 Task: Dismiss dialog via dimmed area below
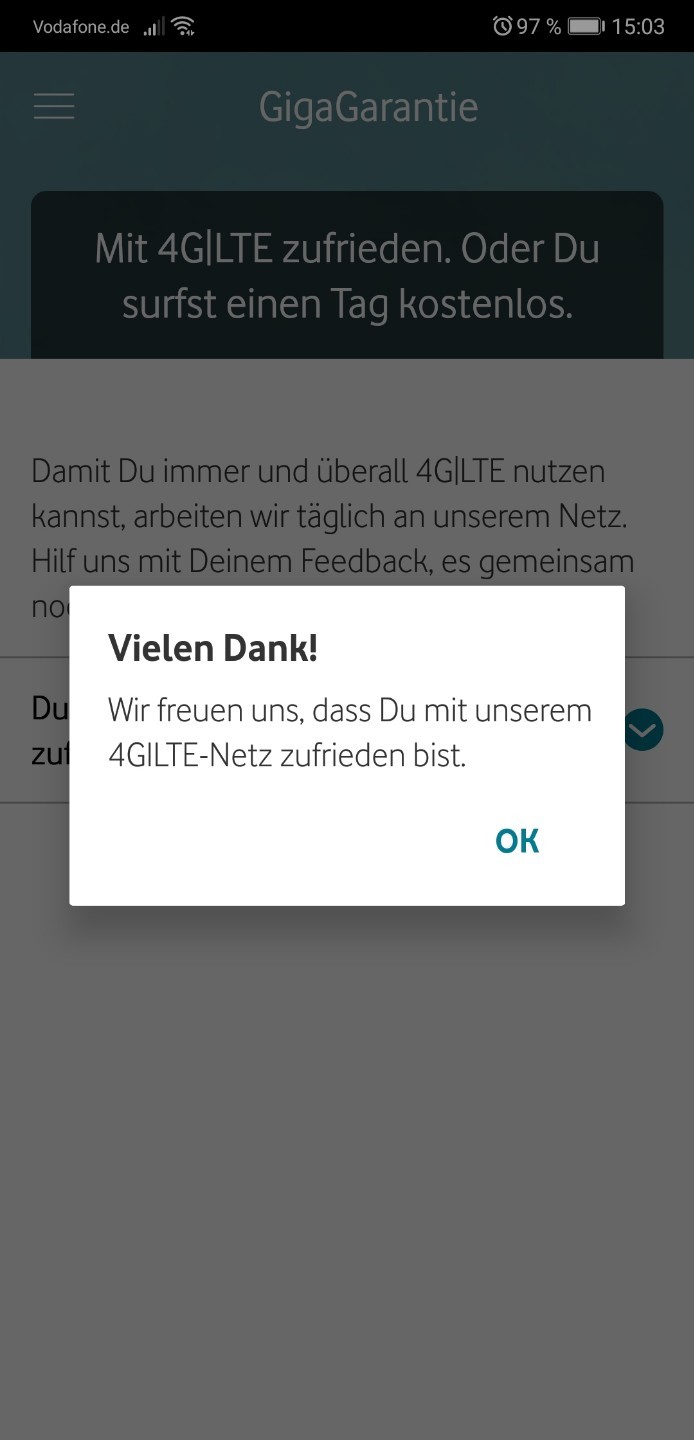pyautogui.click(x=347, y=1150)
